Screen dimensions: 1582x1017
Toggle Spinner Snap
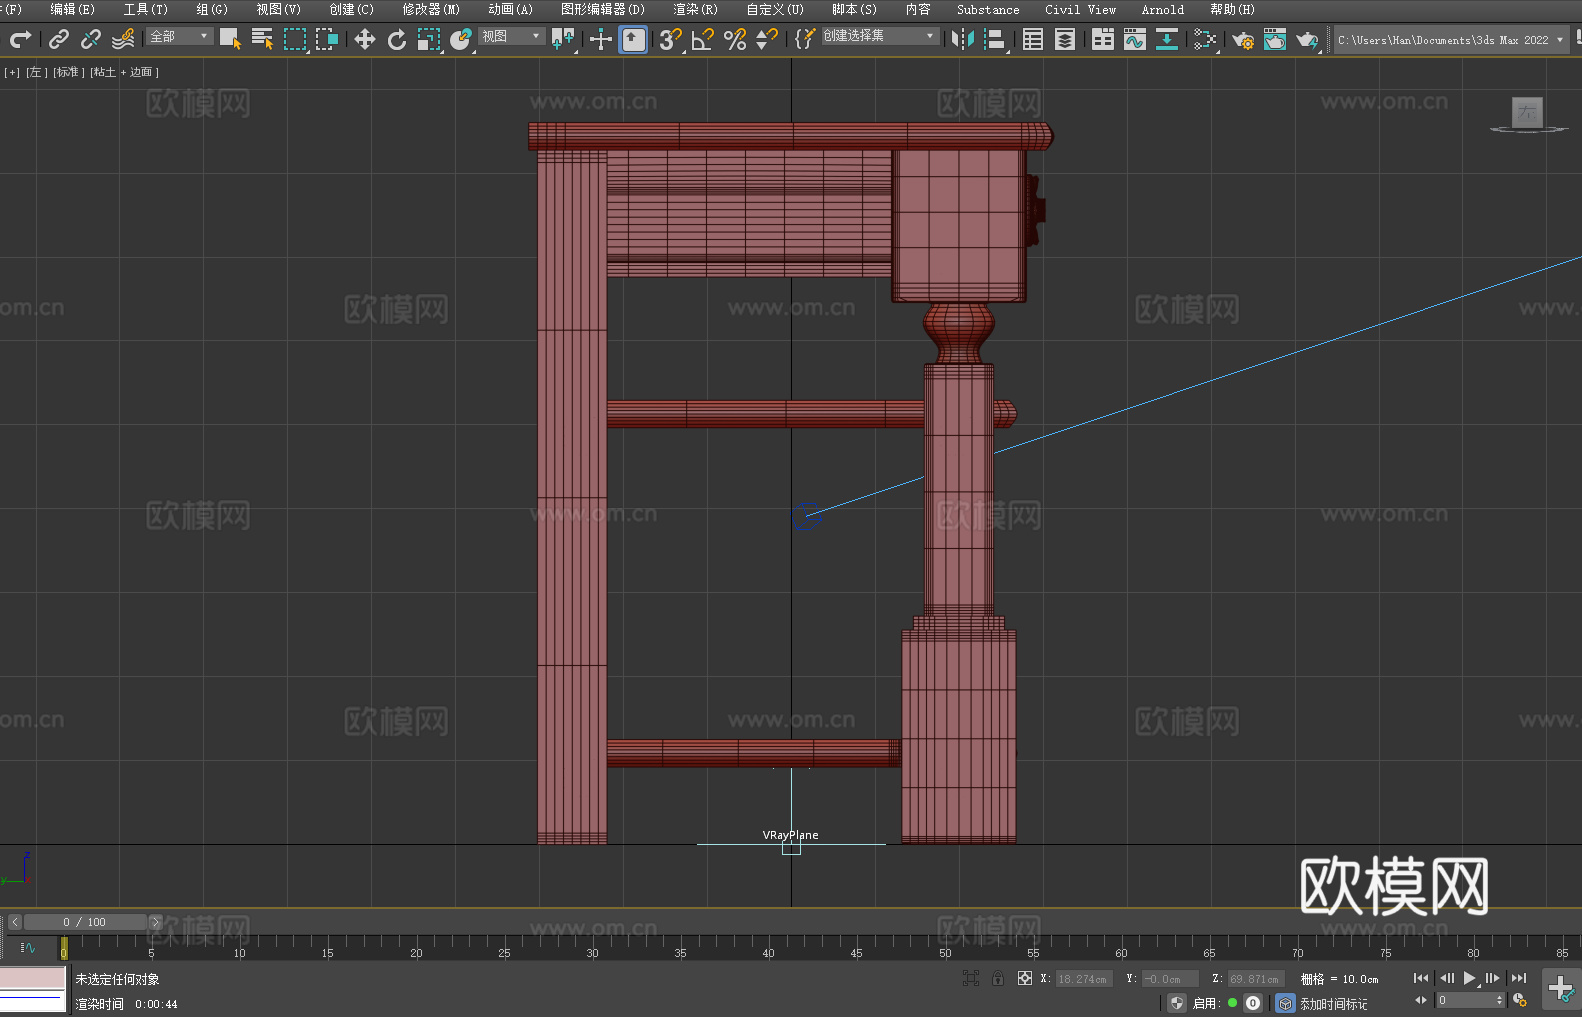[767, 39]
